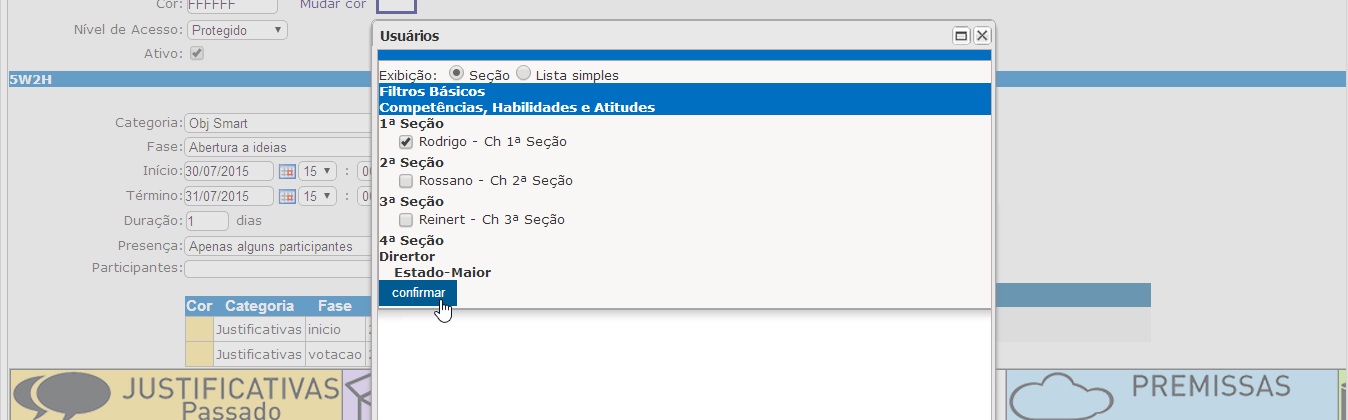
Task: Click the Mudar cor link
Action: pyautogui.click(x=333, y=4)
